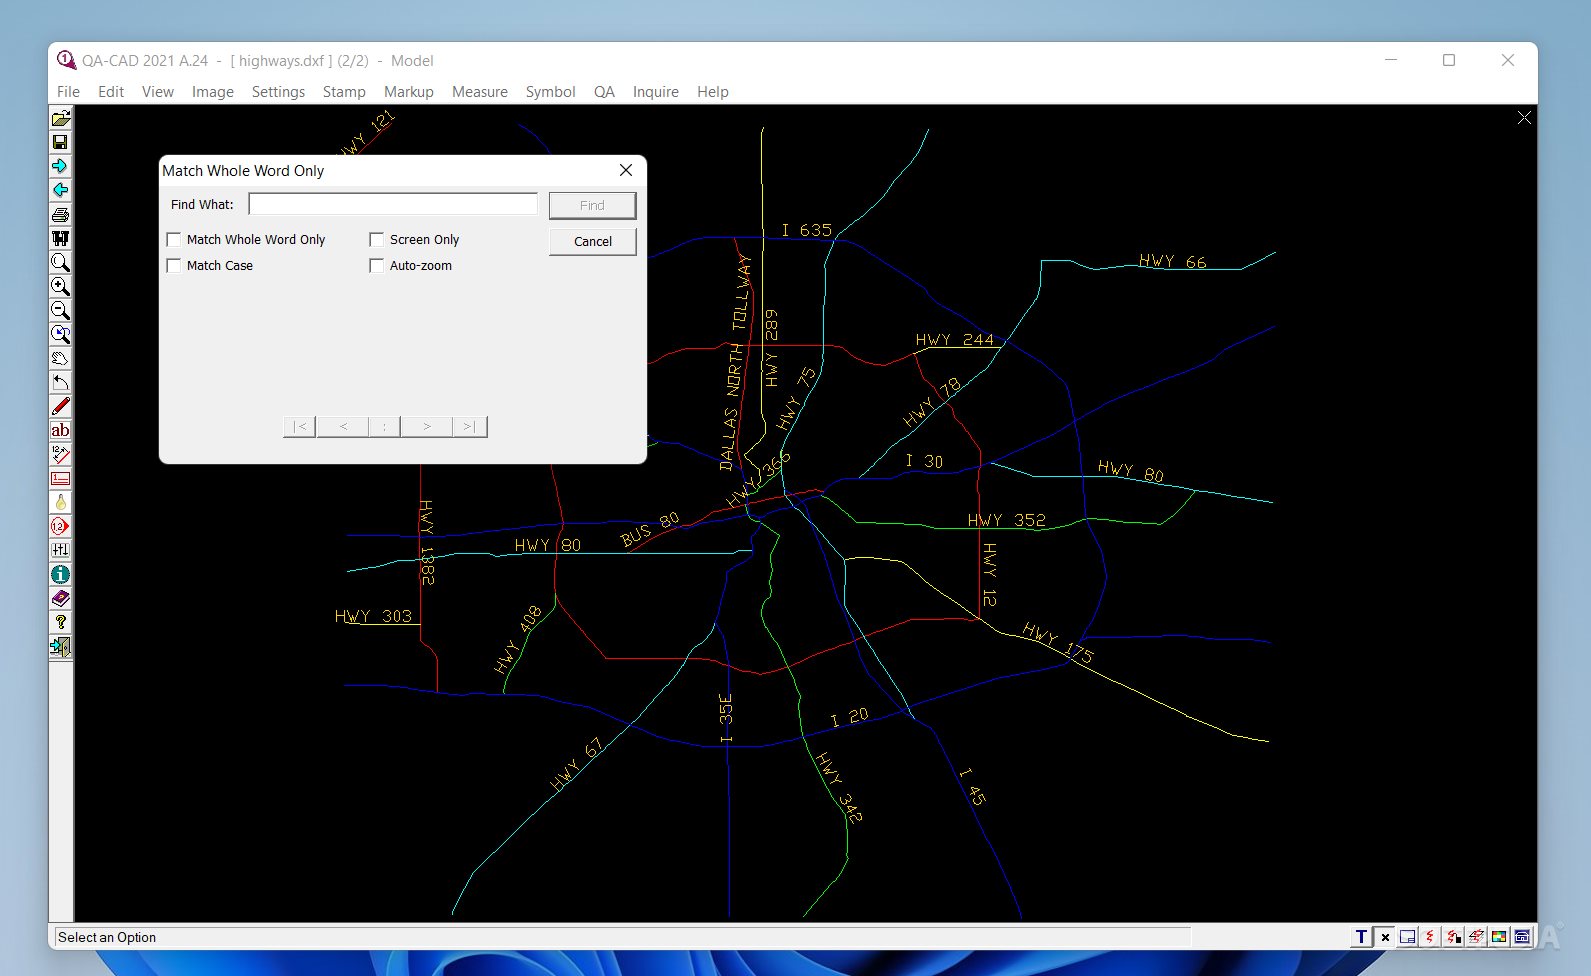Click the Cancel button in dialog
This screenshot has width=1591, height=976.
click(x=592, y=241)
